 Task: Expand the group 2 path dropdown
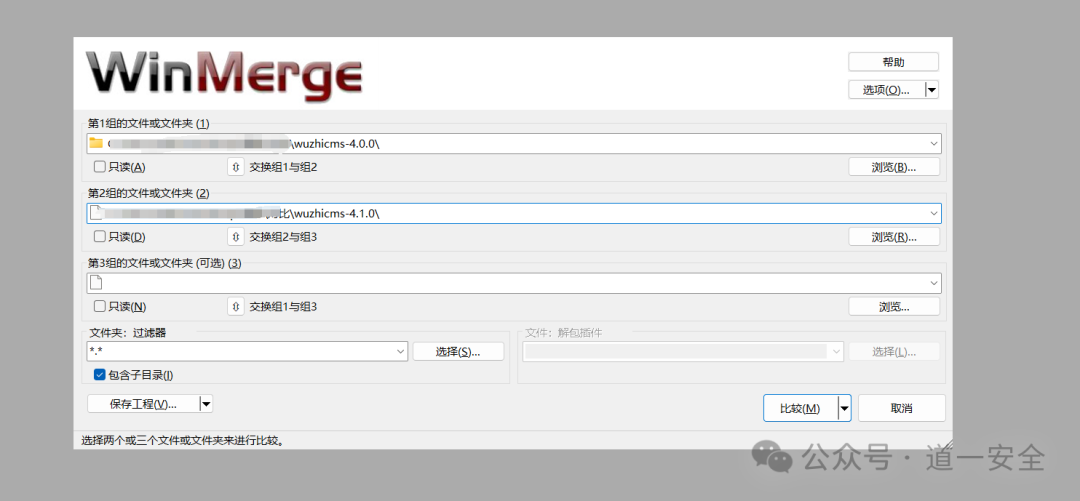pos(934,213)
